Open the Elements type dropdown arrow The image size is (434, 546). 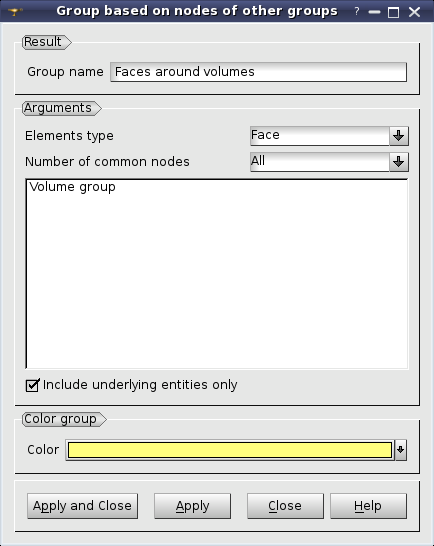point(399,136)
